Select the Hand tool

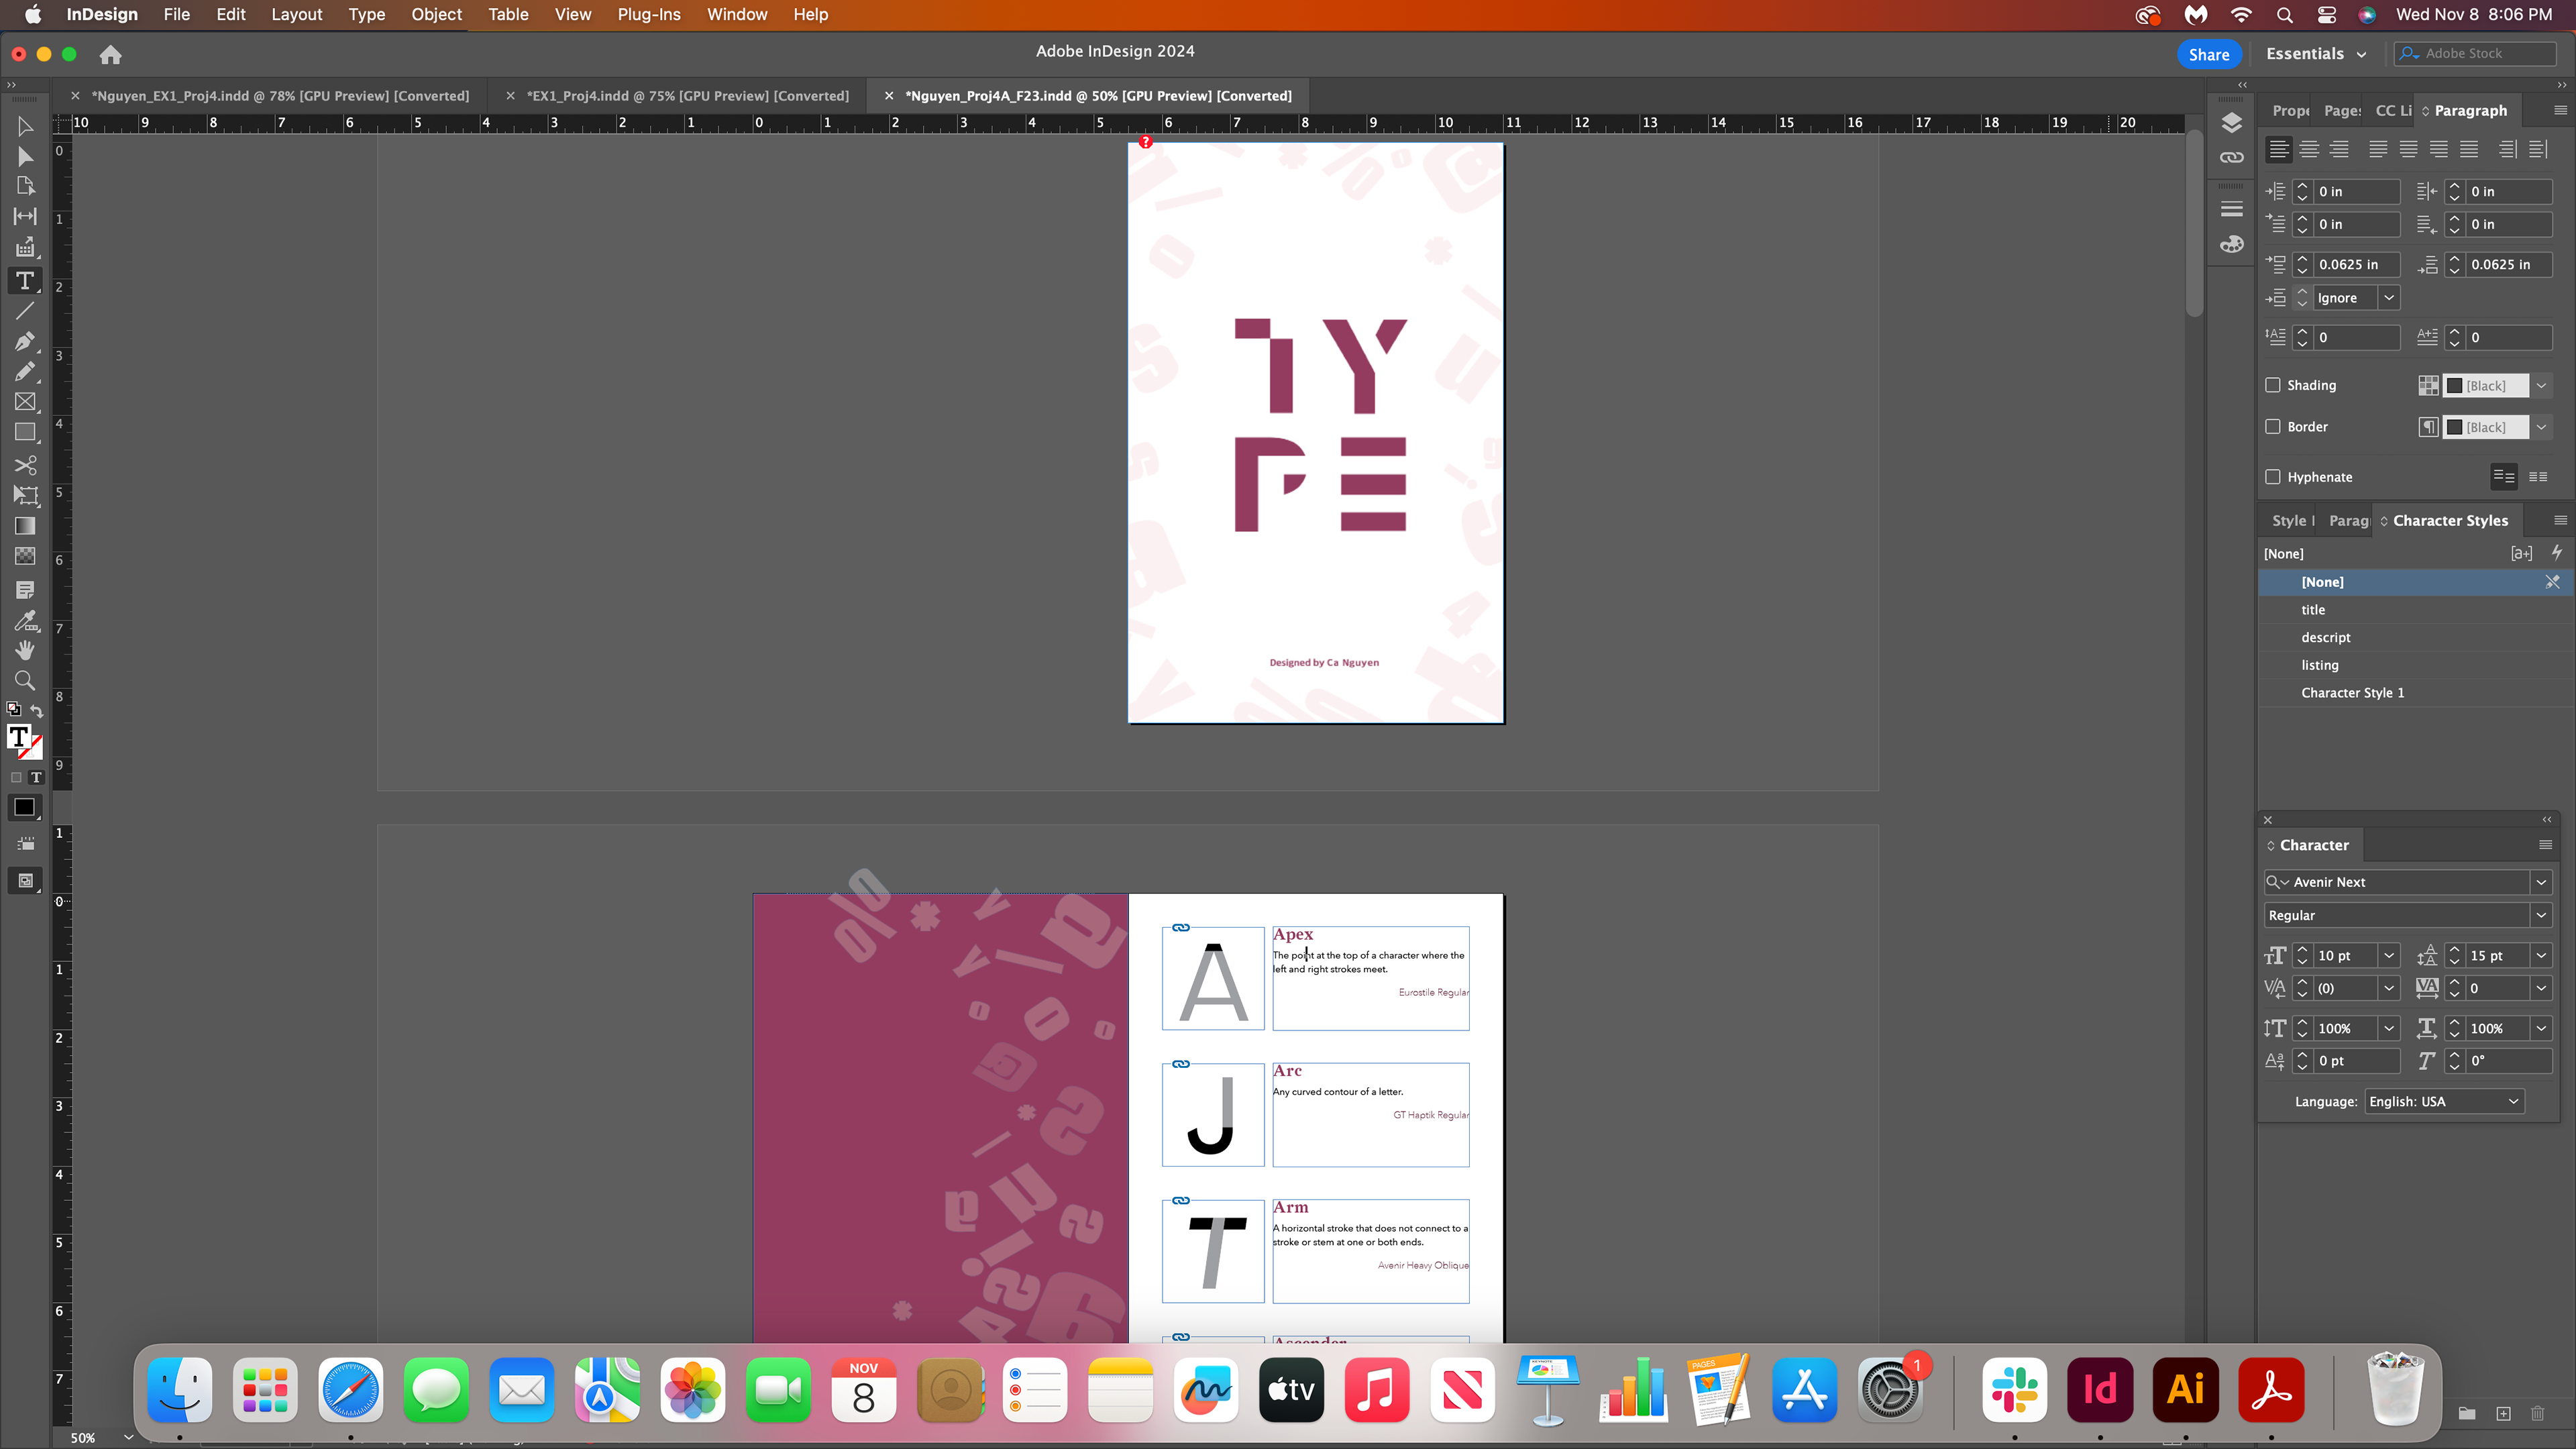click(x=25, y=650)
